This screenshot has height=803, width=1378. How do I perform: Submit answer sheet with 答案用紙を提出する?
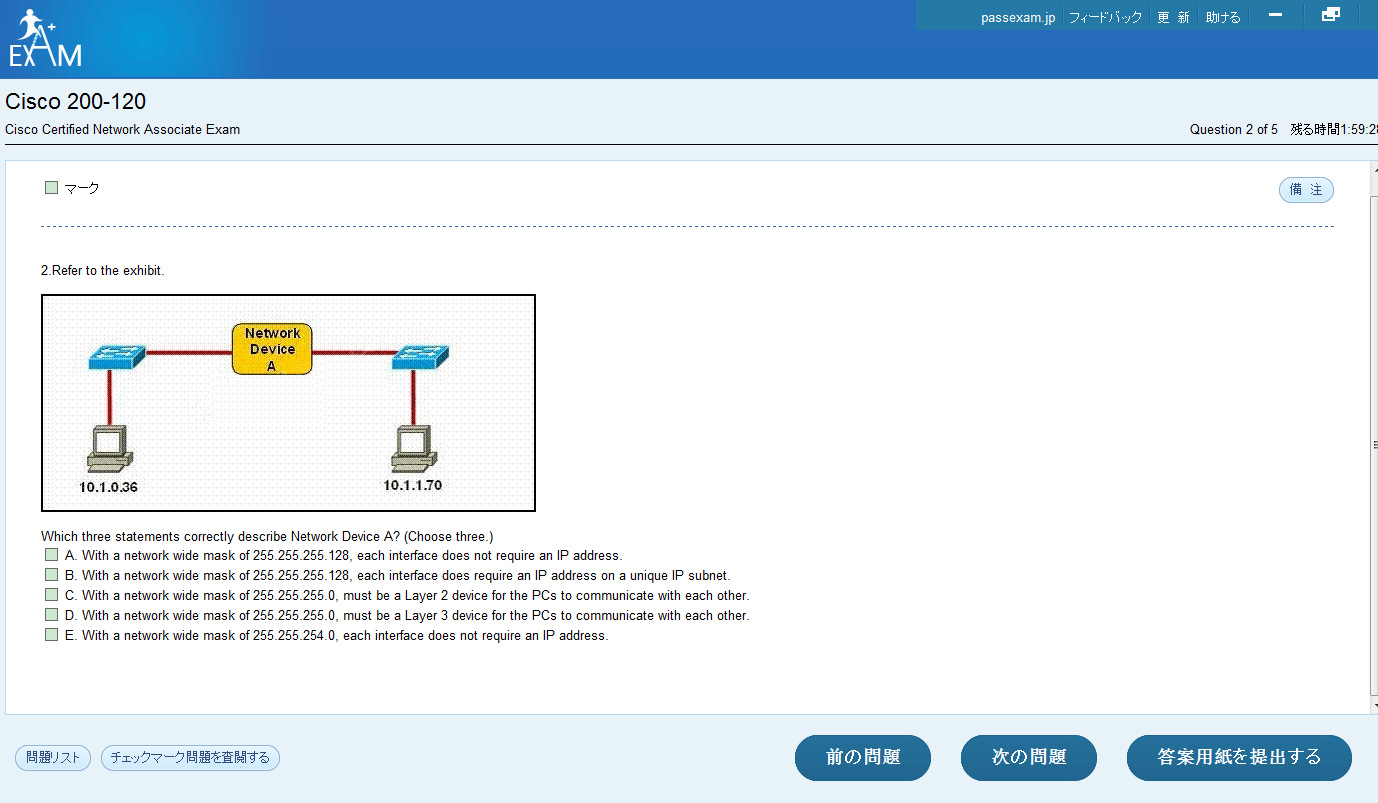click(1239, 758)
